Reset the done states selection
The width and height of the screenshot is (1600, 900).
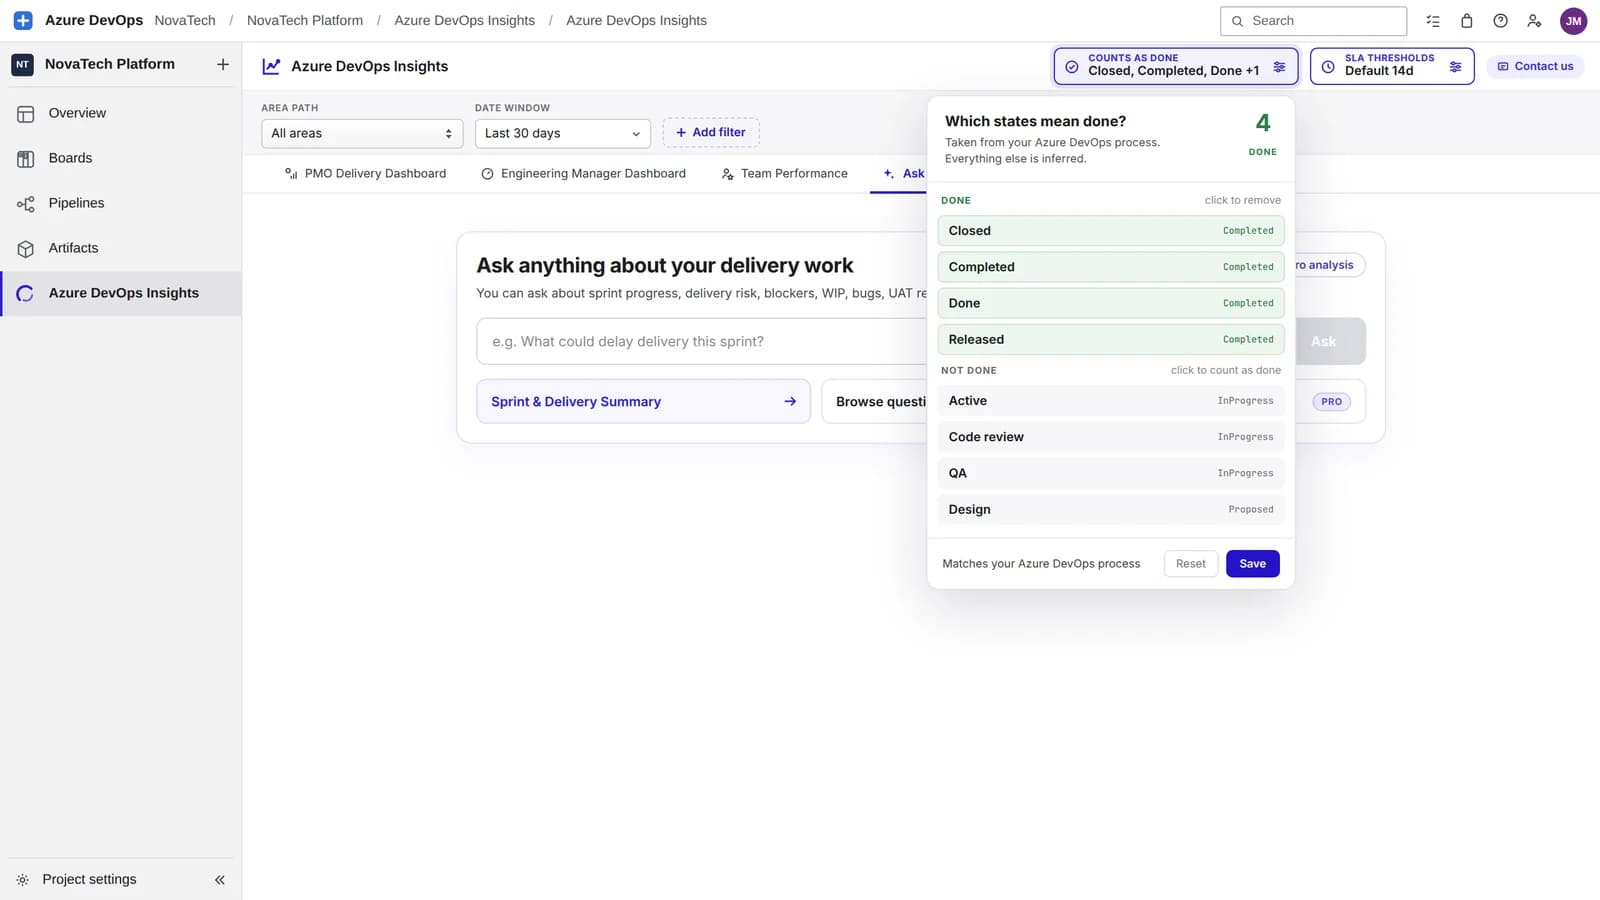point(1190,564)
